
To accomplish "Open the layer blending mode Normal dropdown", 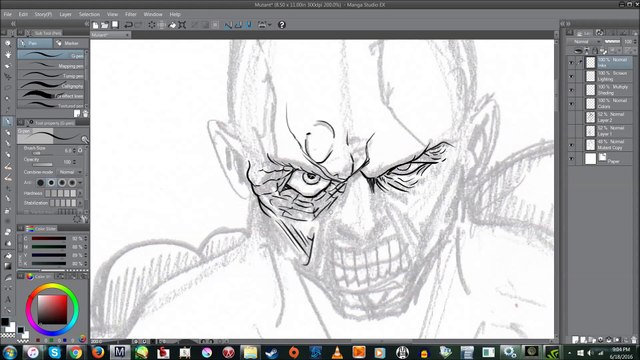I will (584, 42).
